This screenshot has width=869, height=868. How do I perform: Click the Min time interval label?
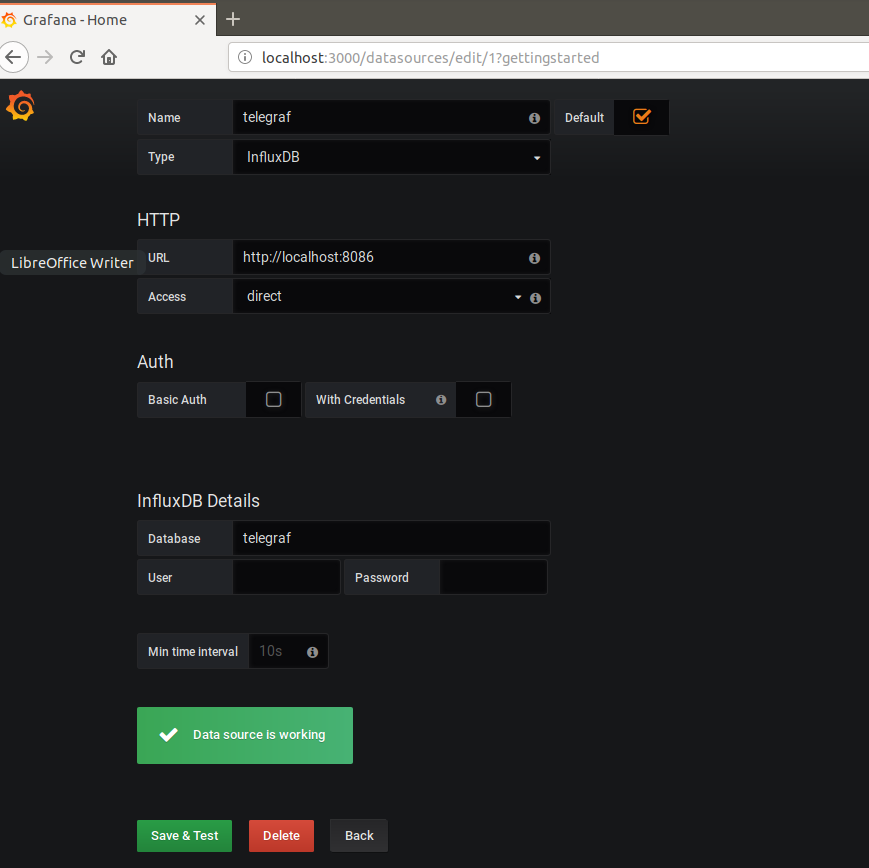click(x=193, y=651)
